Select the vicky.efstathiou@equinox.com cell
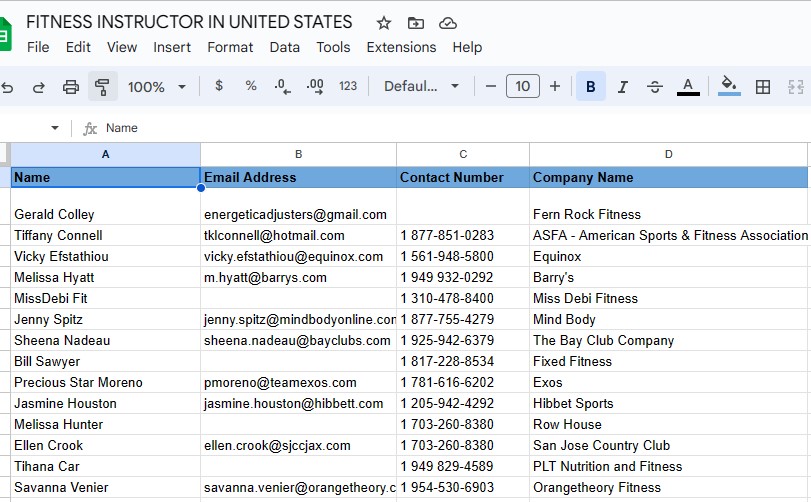The image size is (811, 502). (298, 256)
